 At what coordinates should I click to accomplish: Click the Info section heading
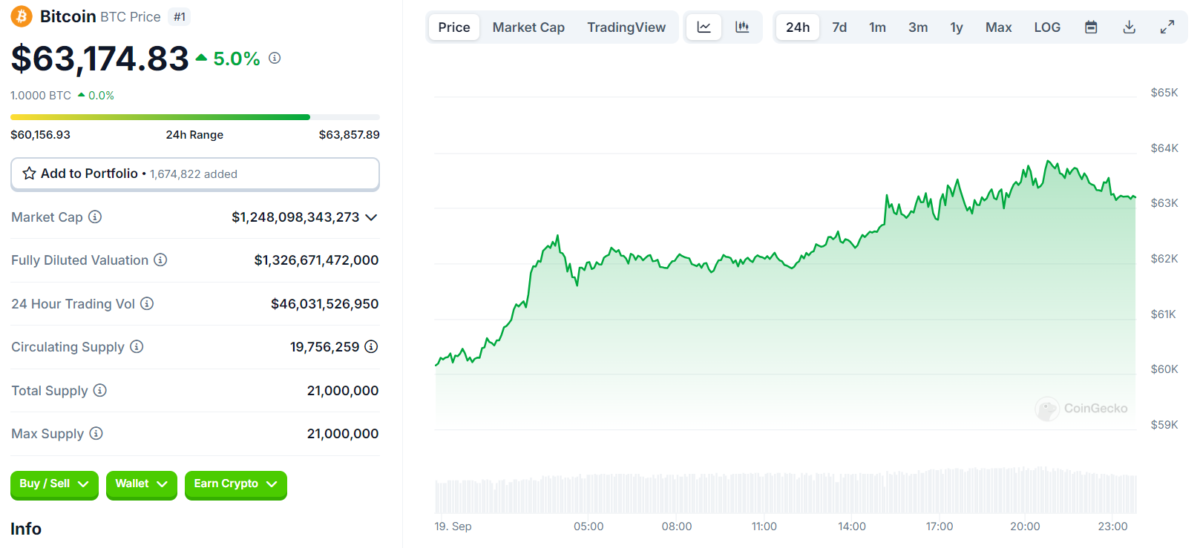[x=26, y=528]
